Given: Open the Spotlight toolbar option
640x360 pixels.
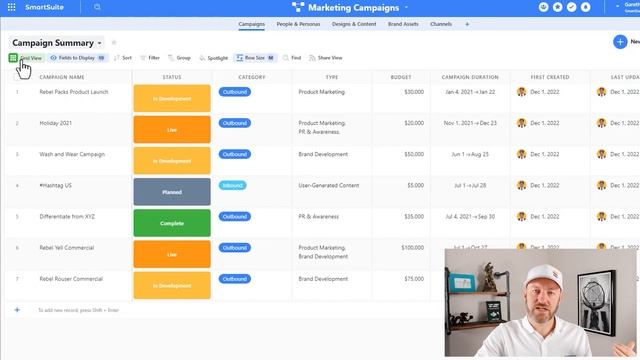Looking at the screenshot, I should pyautogui.click(x=213, y=58).
